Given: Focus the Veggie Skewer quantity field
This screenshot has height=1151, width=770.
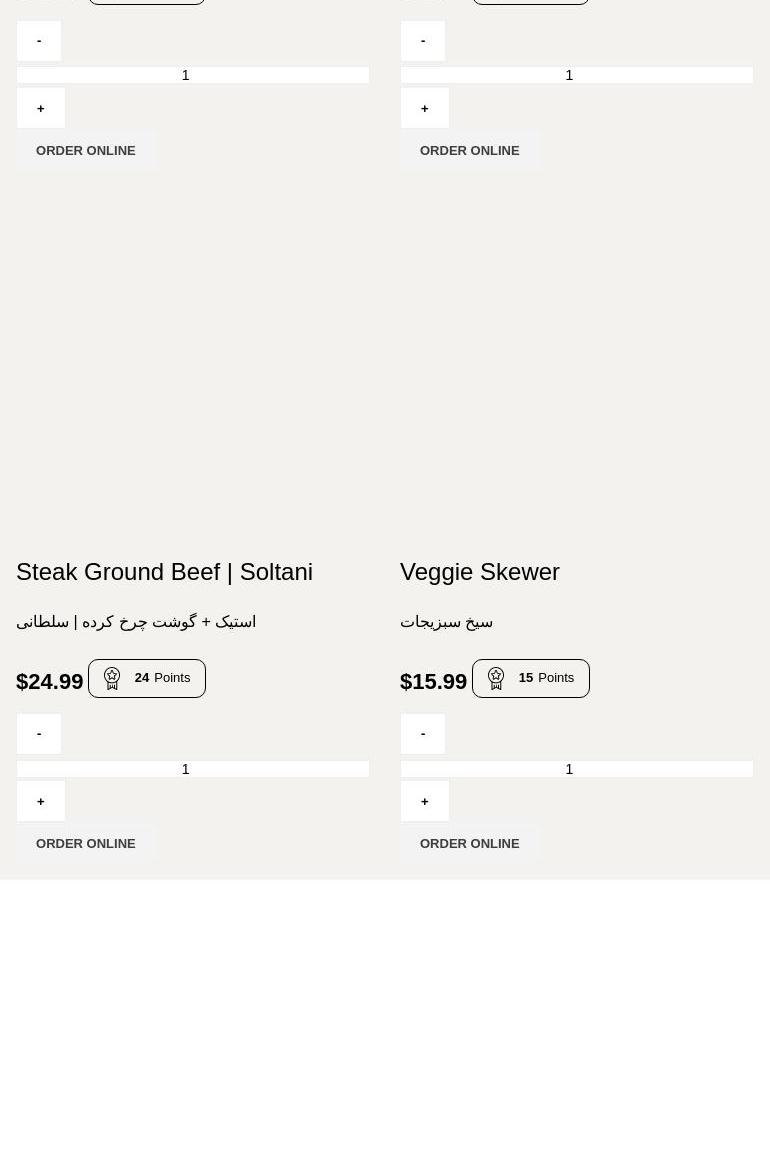Looking at the screenshot, I should pyautogui.click(x=577, y=769).
